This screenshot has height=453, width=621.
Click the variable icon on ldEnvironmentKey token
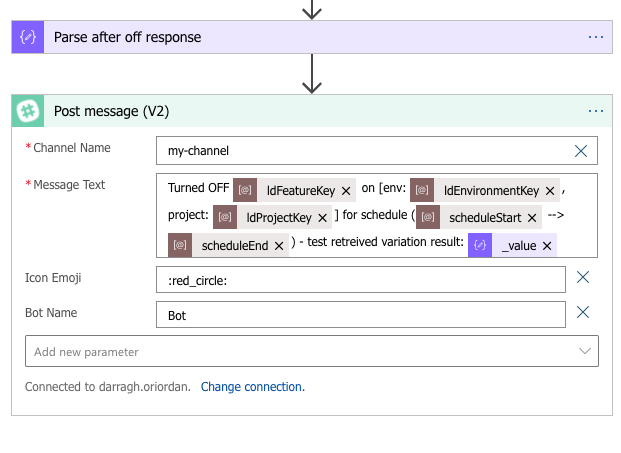coord(422,190)
